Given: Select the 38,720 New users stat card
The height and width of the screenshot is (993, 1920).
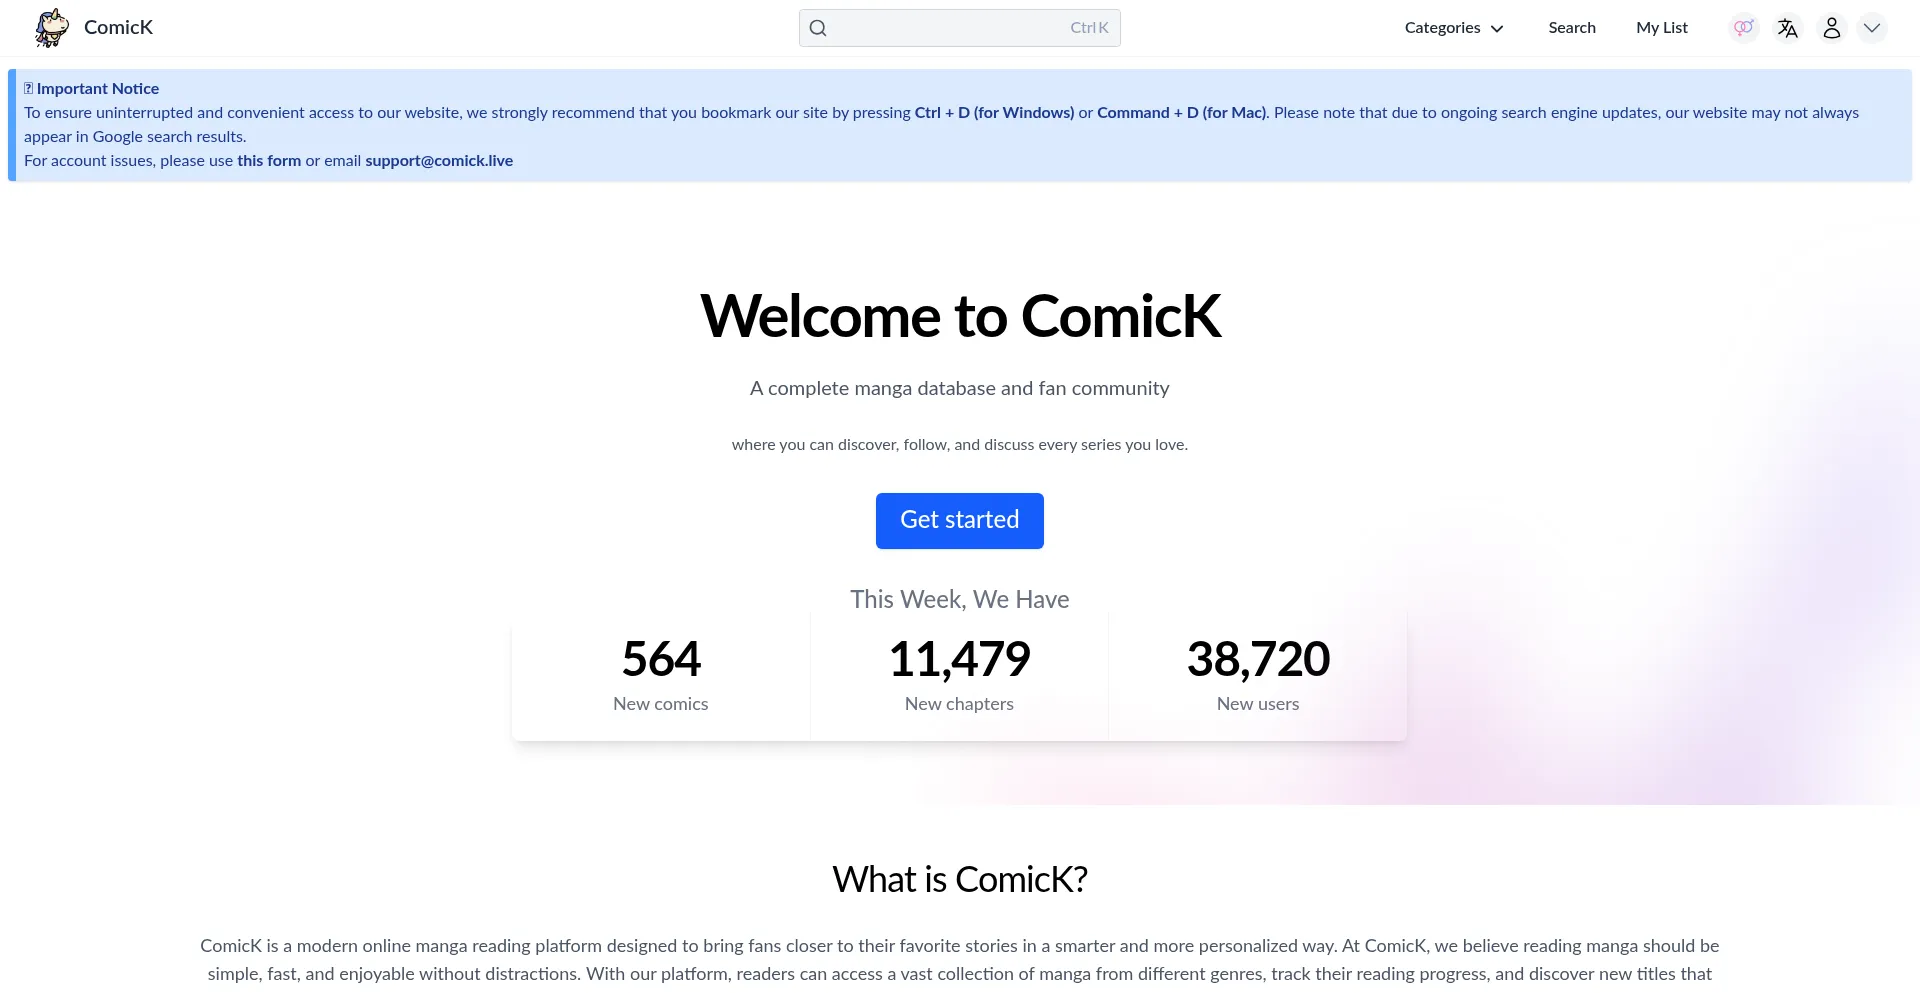Looking at the screenshot, I should point(1258,675).
